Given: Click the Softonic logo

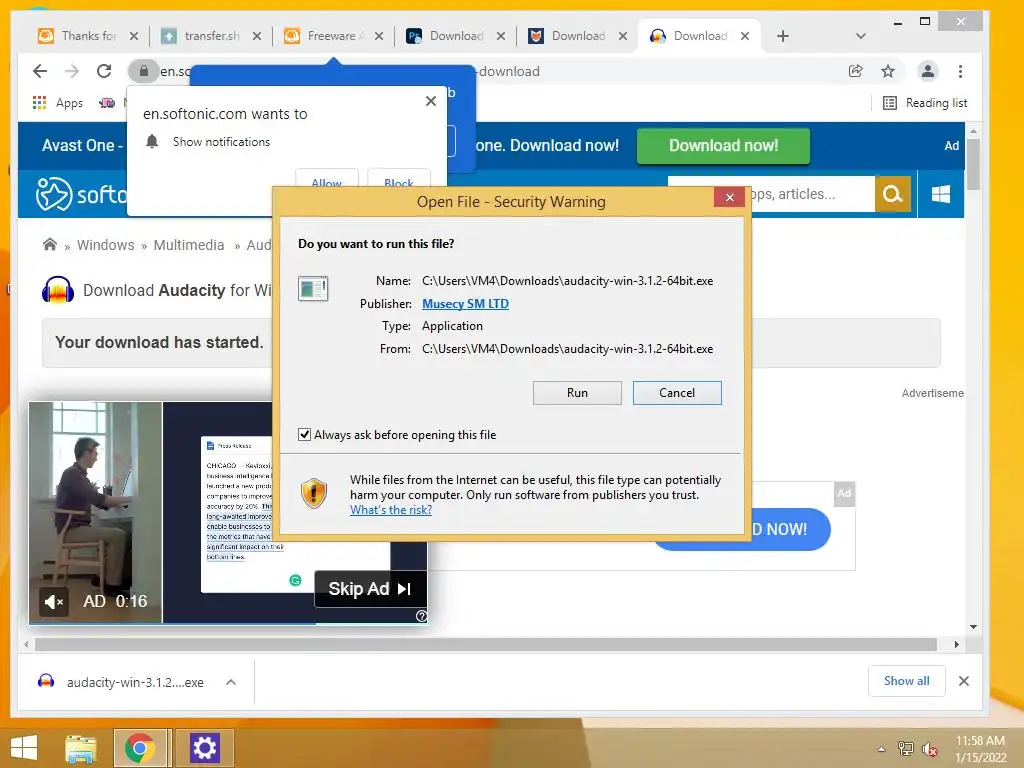Looking at the screenshot, I should coord(80,194).
